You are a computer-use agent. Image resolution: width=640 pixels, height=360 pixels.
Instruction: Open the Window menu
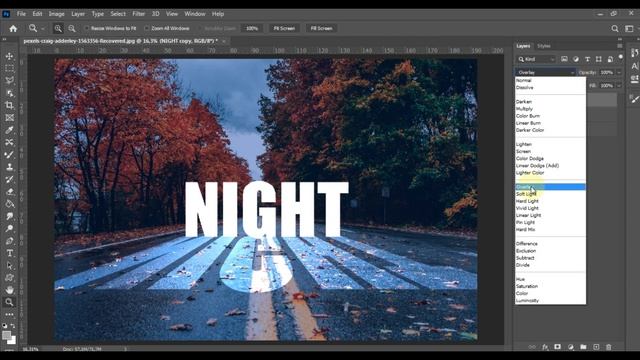pos(195,14)
